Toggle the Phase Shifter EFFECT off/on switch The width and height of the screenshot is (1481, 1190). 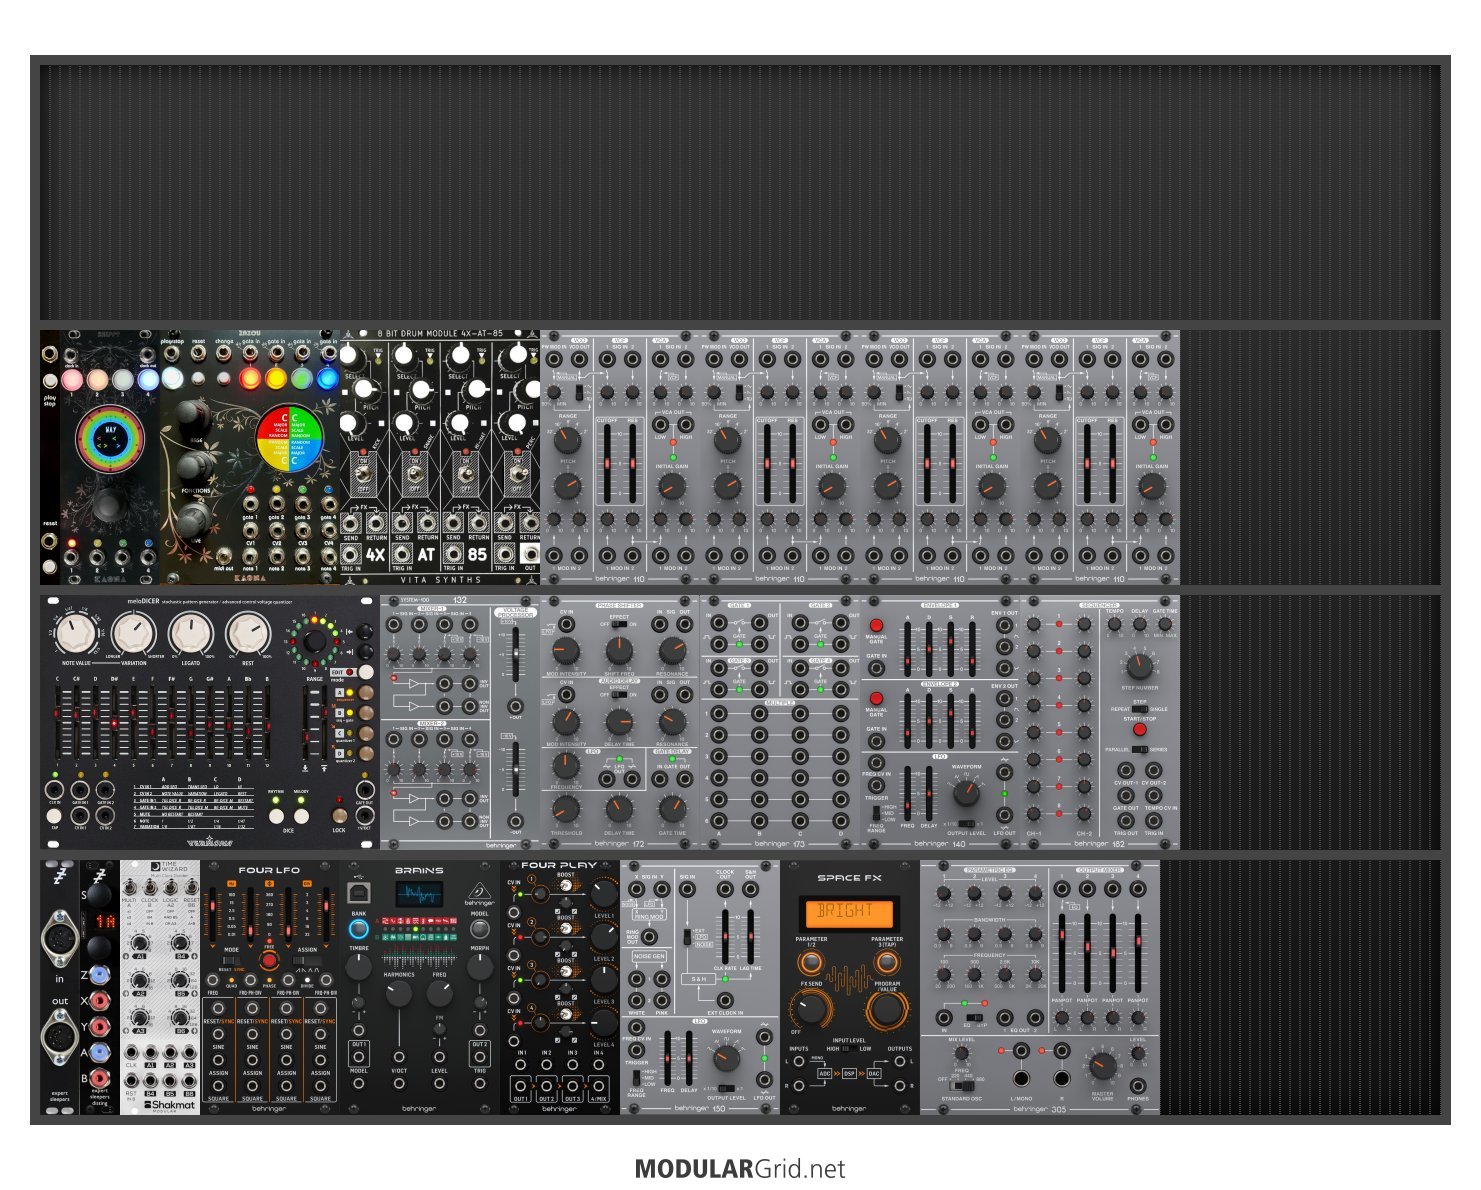coord(619,625)
